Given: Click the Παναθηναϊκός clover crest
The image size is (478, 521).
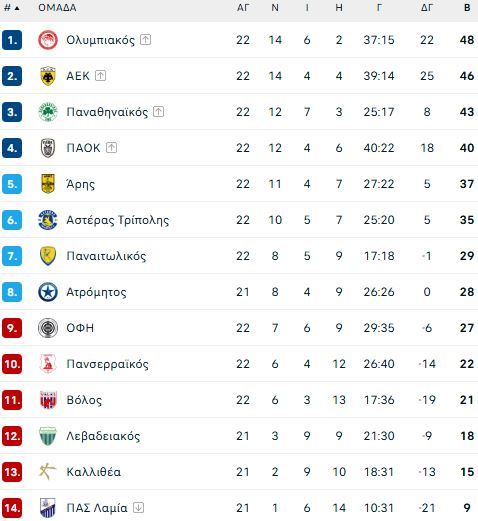Looking at the screenshot, I should click(48, 112).
